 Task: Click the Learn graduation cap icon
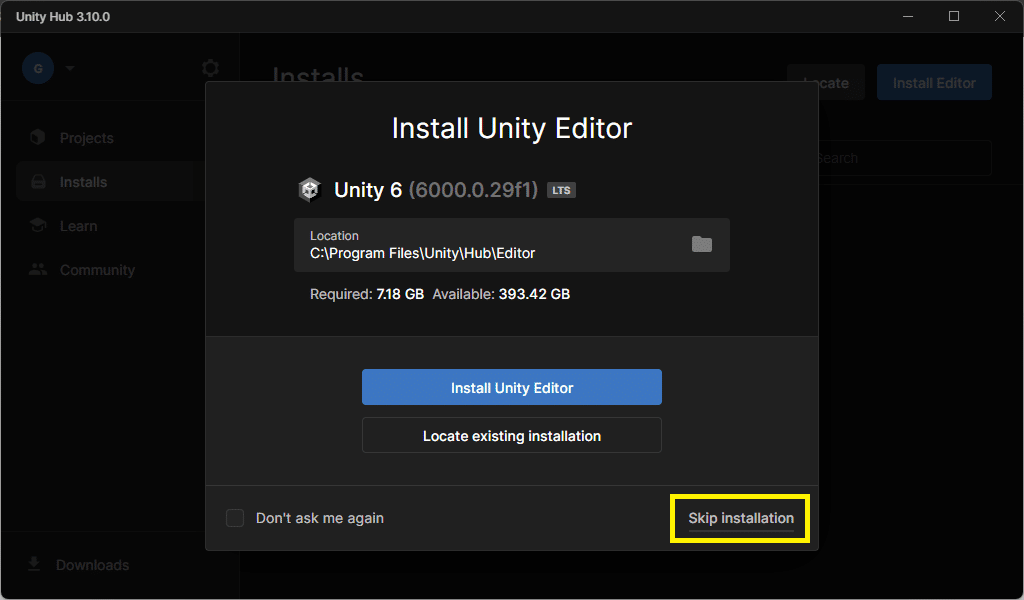tap(37, 225)
